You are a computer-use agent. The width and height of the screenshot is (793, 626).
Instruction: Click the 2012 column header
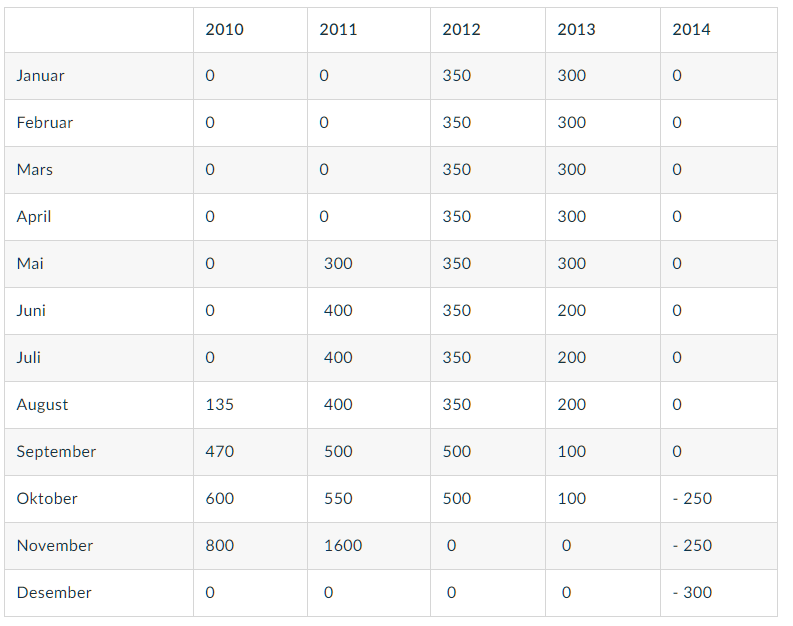tap(461, 29)
